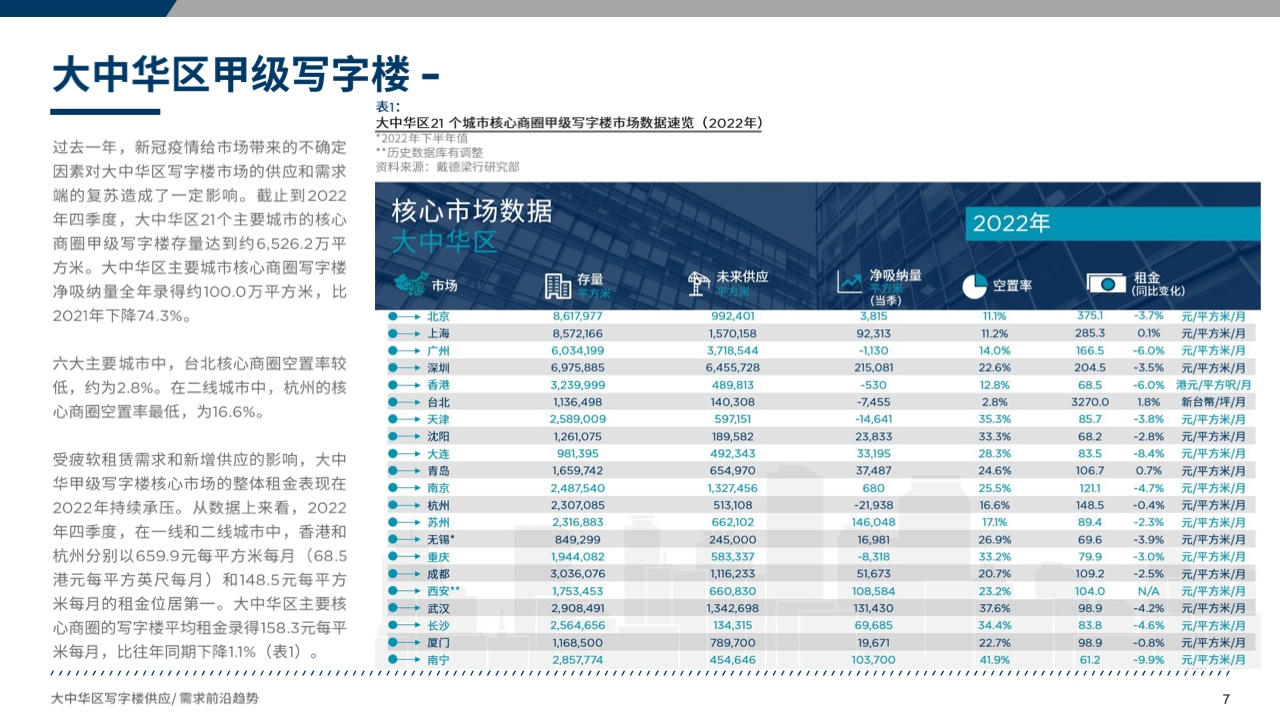The width and height of the screenshot is (1280, 720).
Task: Select the 广州 row label
Action: (438, 351)
